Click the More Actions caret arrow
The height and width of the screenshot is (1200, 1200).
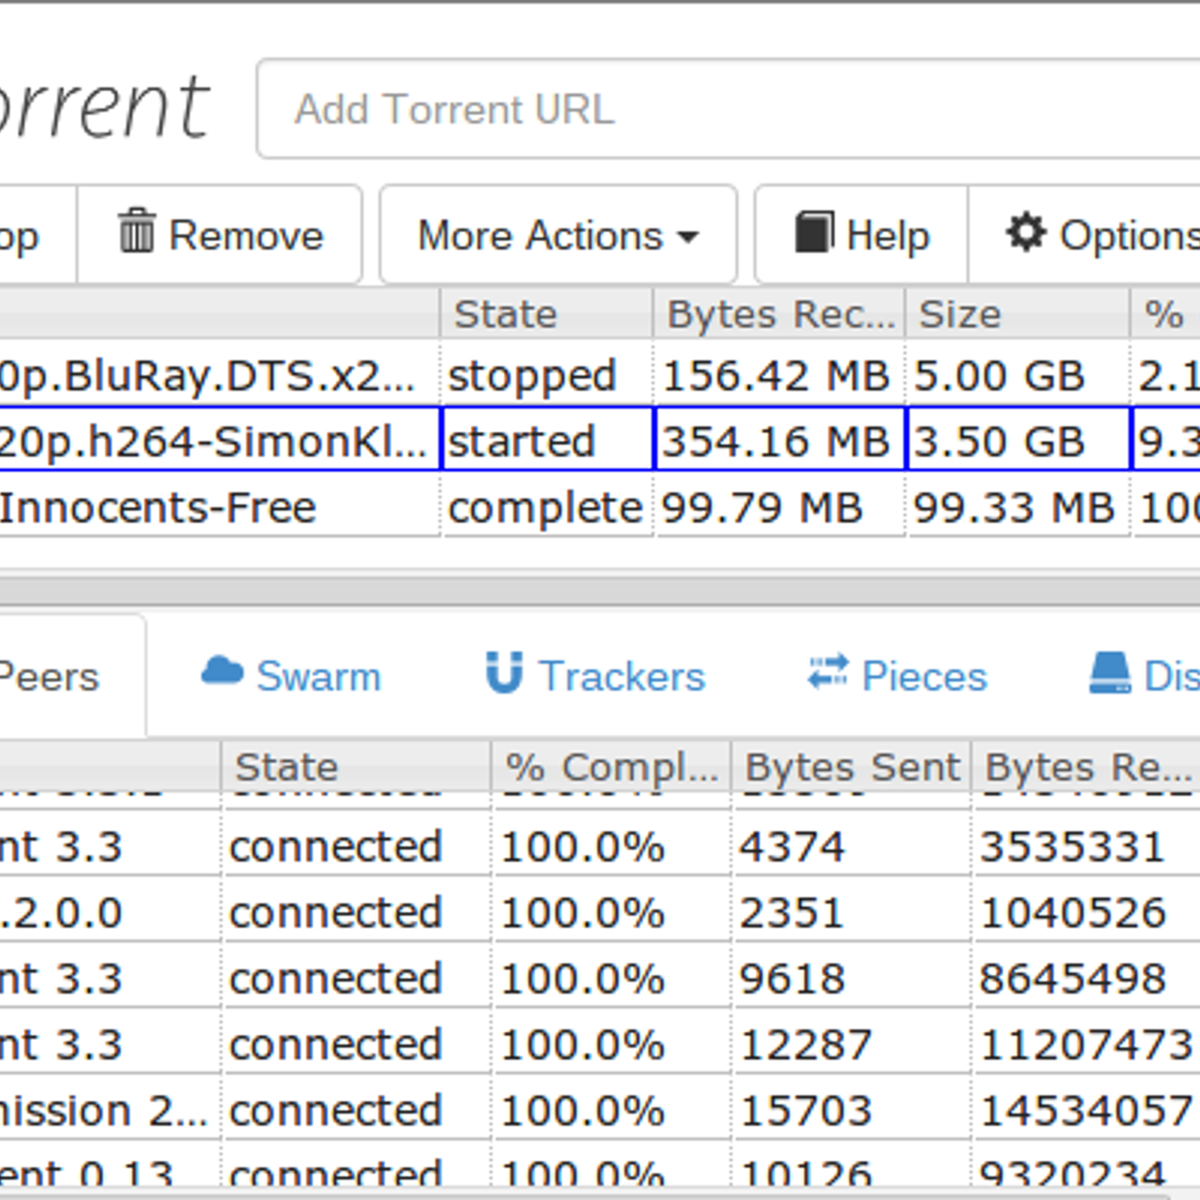pyautogui.click(x=688, y=238)
